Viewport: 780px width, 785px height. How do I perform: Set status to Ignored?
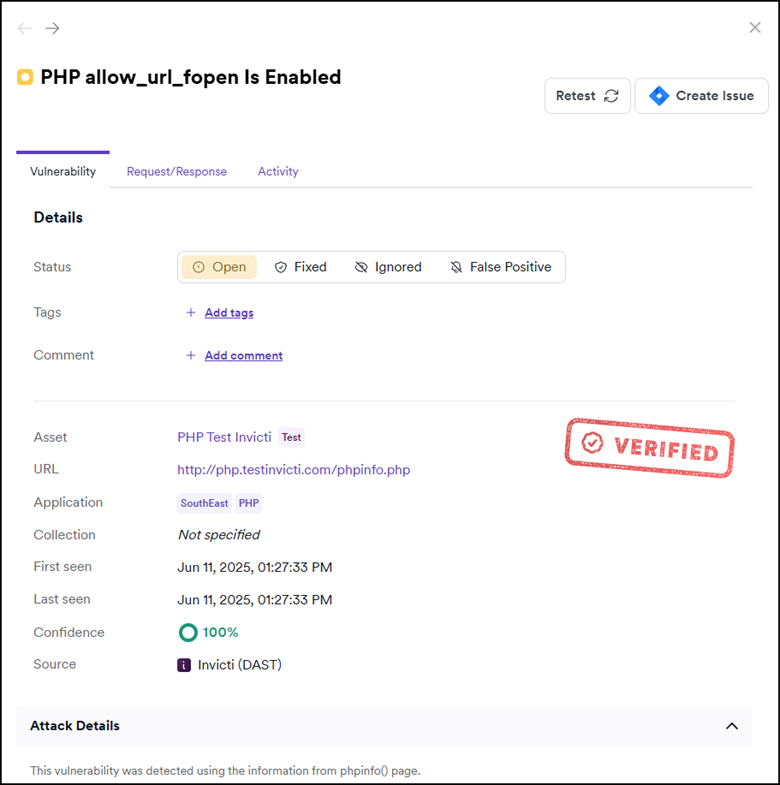(x=388, y=267)
